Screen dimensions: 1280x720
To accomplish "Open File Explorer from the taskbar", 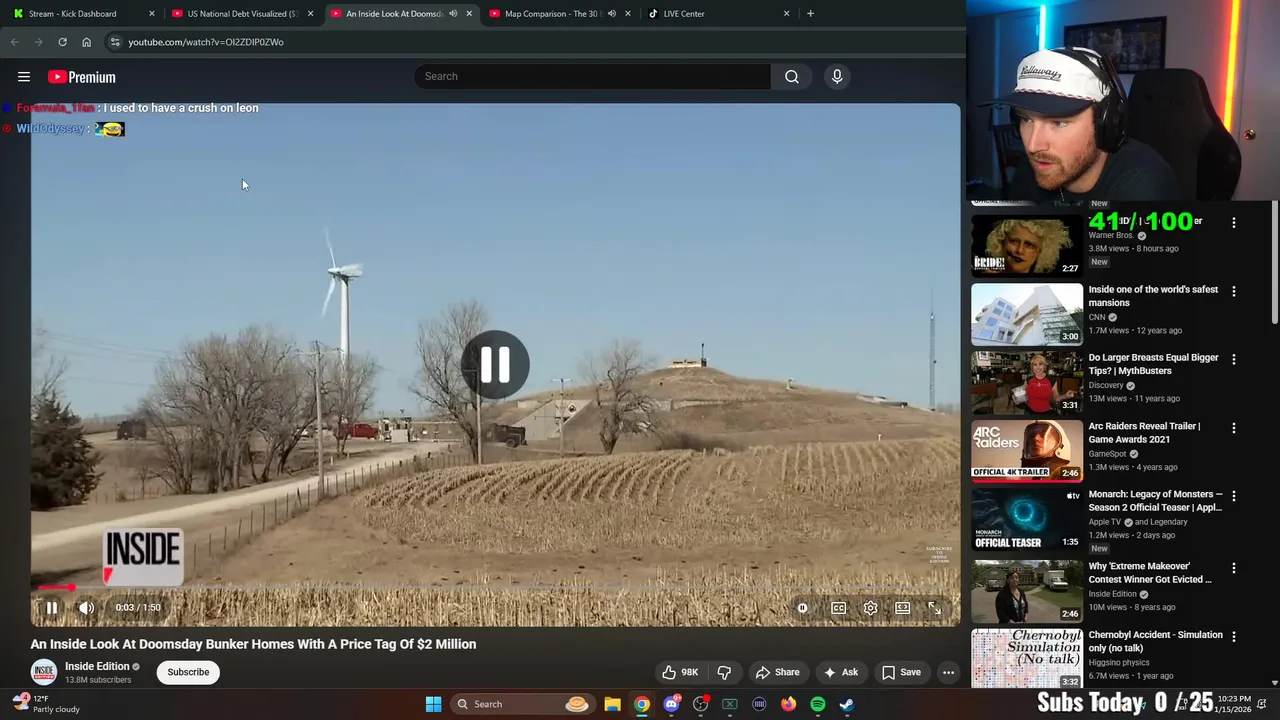I will pyautogui.click(x=613, y=704).
